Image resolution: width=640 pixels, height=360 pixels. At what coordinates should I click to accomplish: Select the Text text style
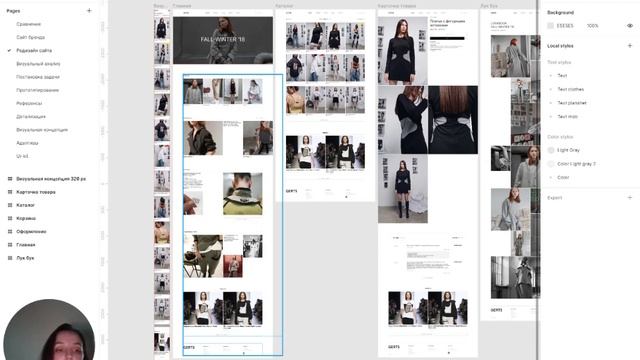click(562, 76)
